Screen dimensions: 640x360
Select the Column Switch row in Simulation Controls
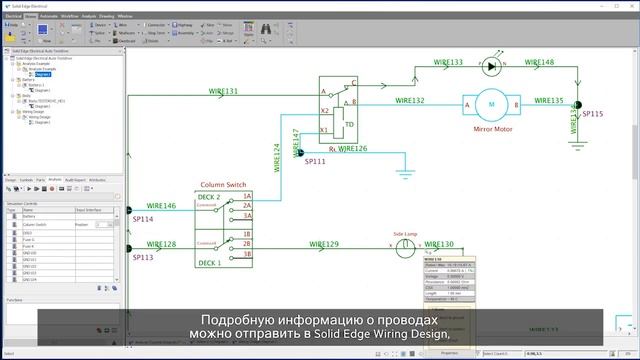point(60,224)
